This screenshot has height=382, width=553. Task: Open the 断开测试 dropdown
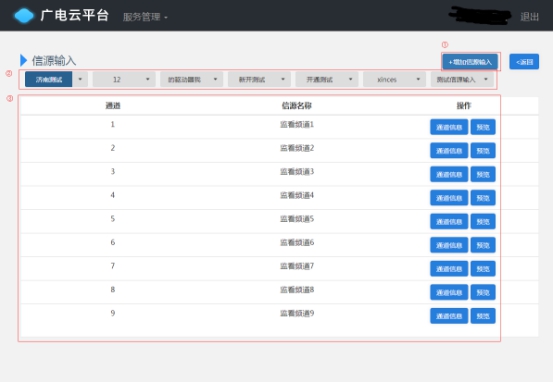click(259, 79)
